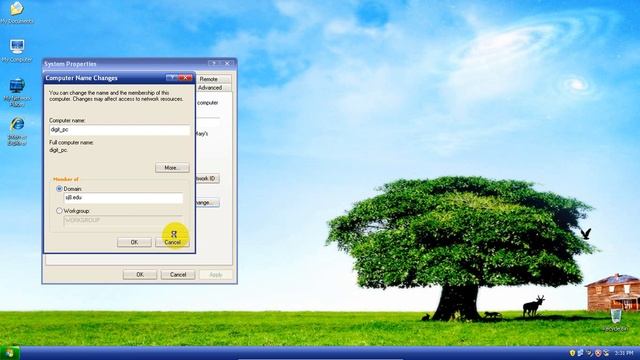Click the Change... button in System Properties

point(207,202)
